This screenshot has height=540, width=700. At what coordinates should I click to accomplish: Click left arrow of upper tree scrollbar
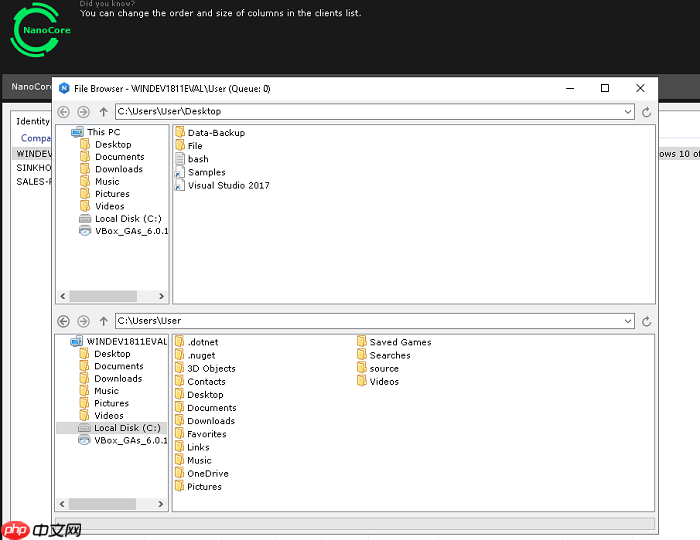pos(63,296)
